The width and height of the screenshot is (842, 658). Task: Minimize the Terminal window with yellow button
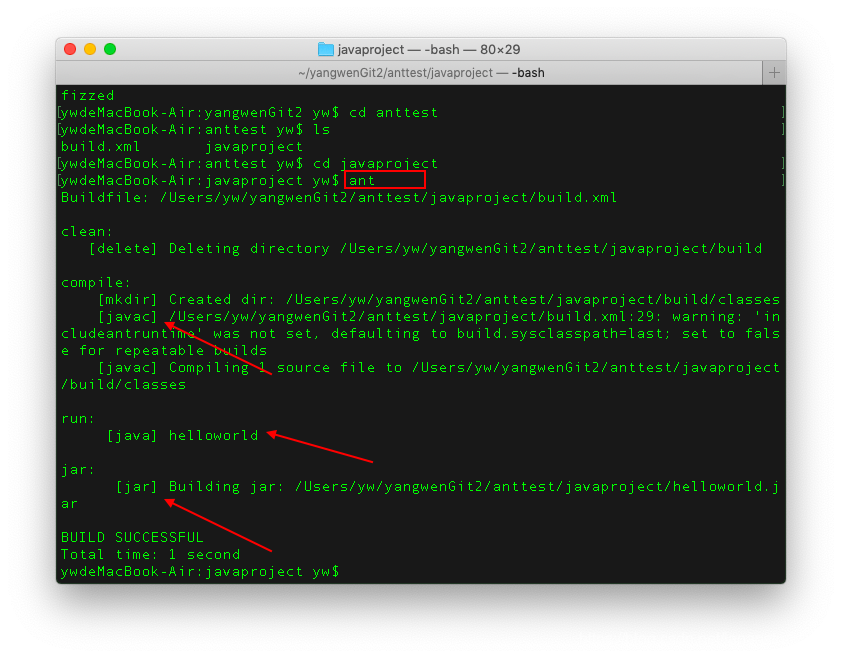[x=90, y=49]
